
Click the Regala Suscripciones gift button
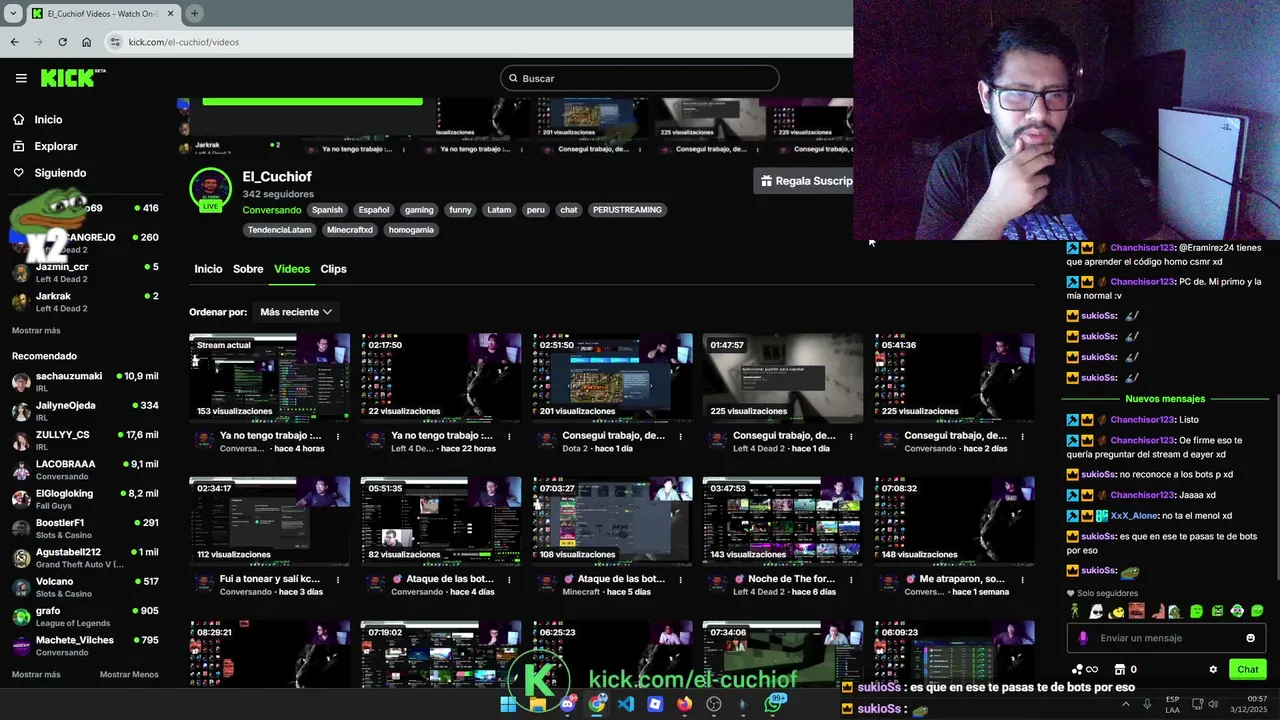(x=806, y=181)
